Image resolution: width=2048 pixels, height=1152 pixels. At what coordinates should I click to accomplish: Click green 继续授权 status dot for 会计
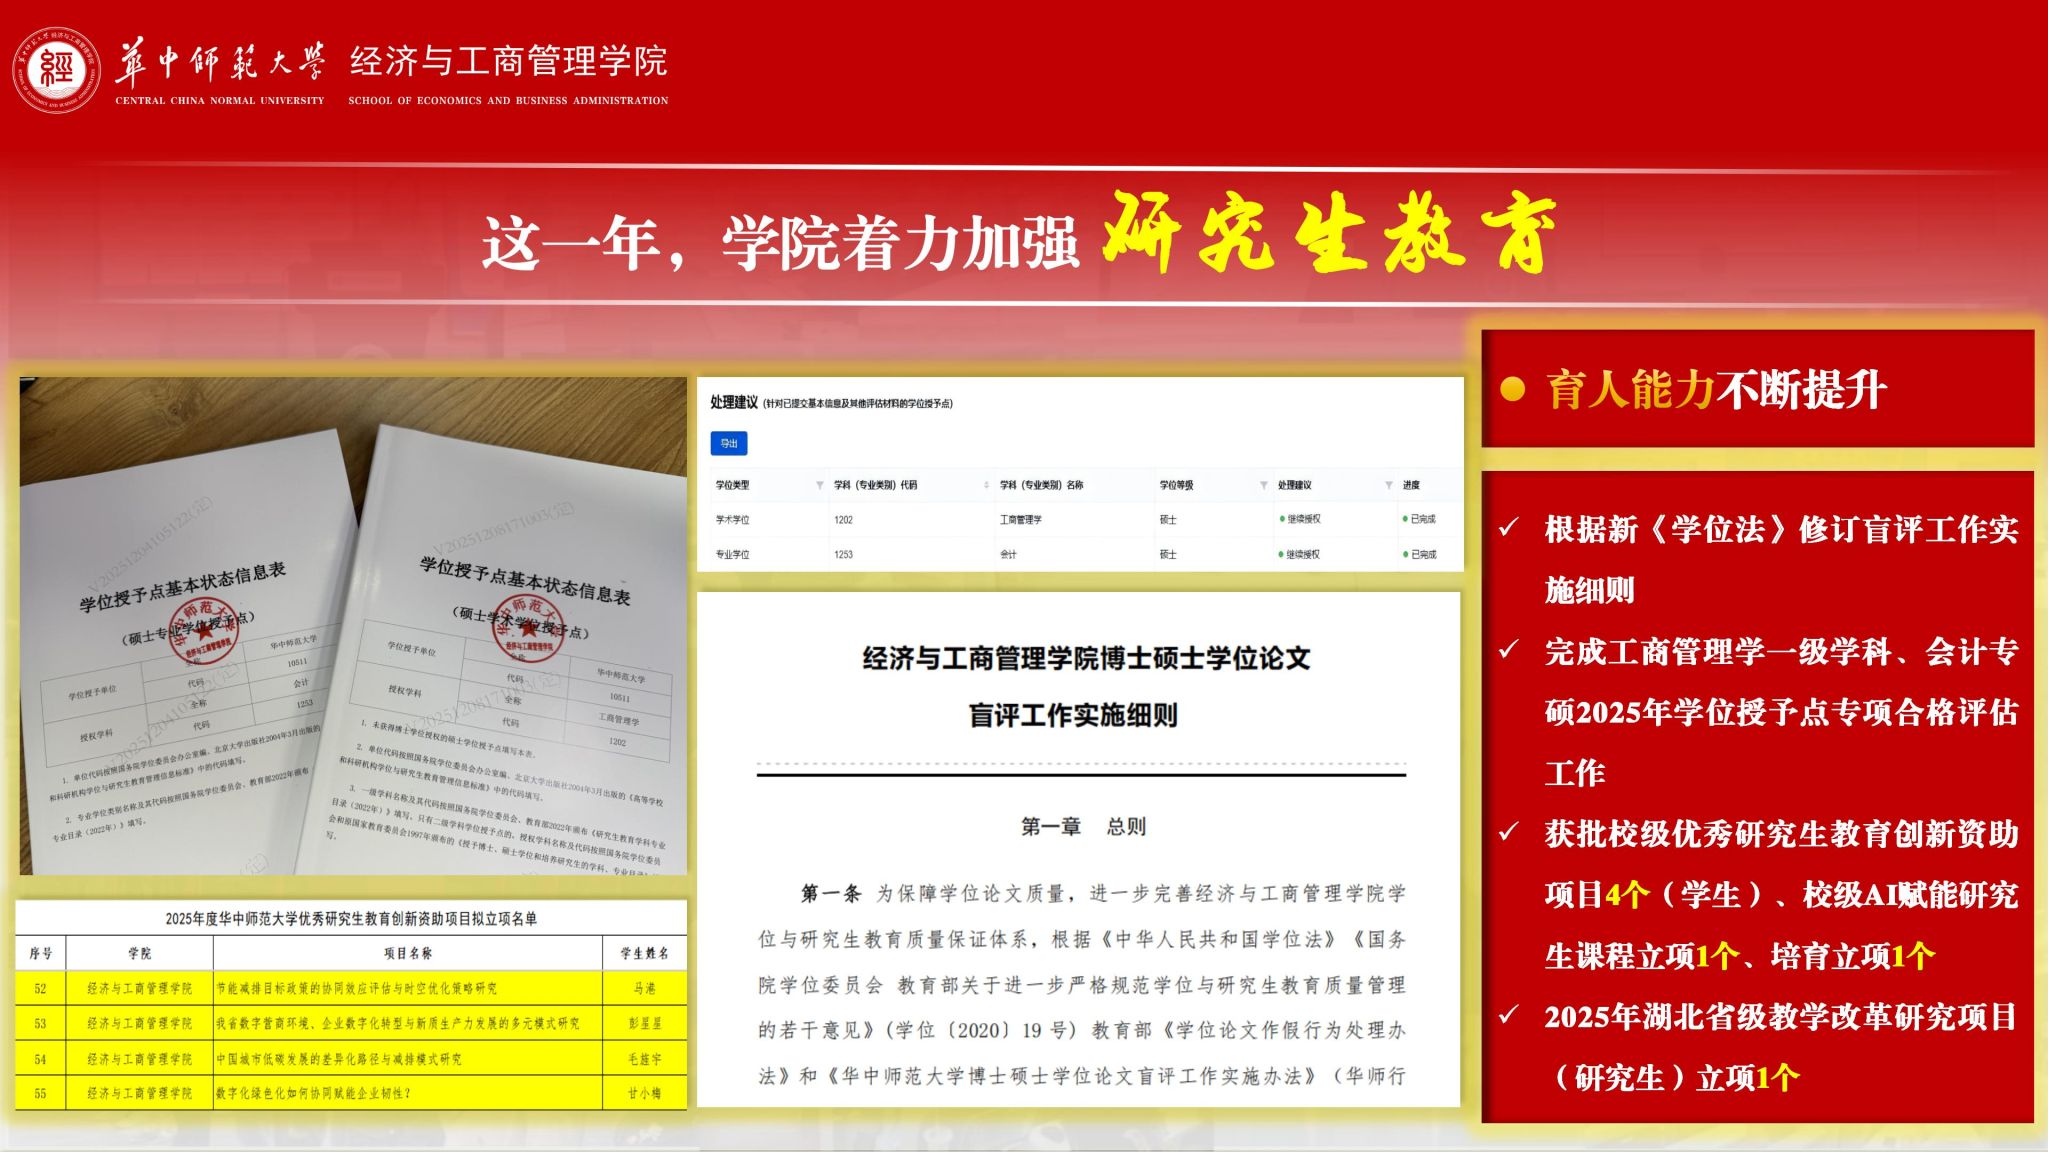(1281, 554)
